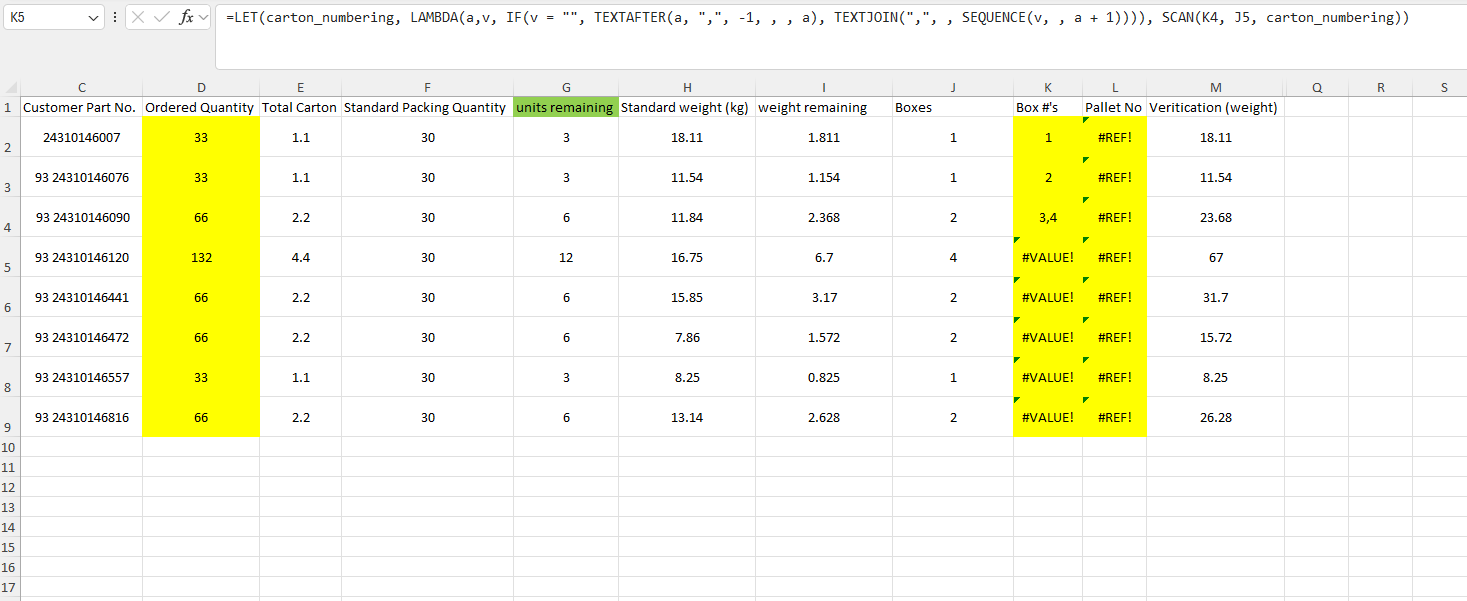Select the green 'units remaining' header cell
The image size is (1467, 601).
point(566,107)
